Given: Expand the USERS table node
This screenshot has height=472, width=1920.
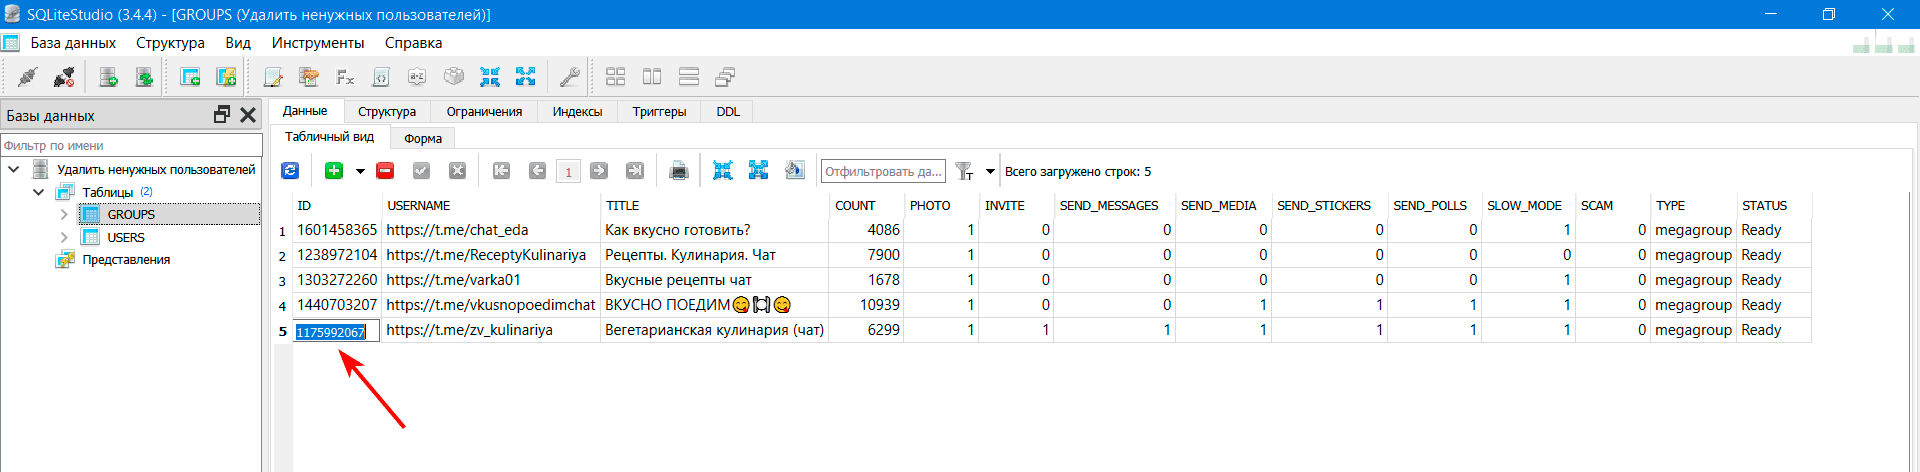Looking at the screenshot, I should (x=64, y=237).
